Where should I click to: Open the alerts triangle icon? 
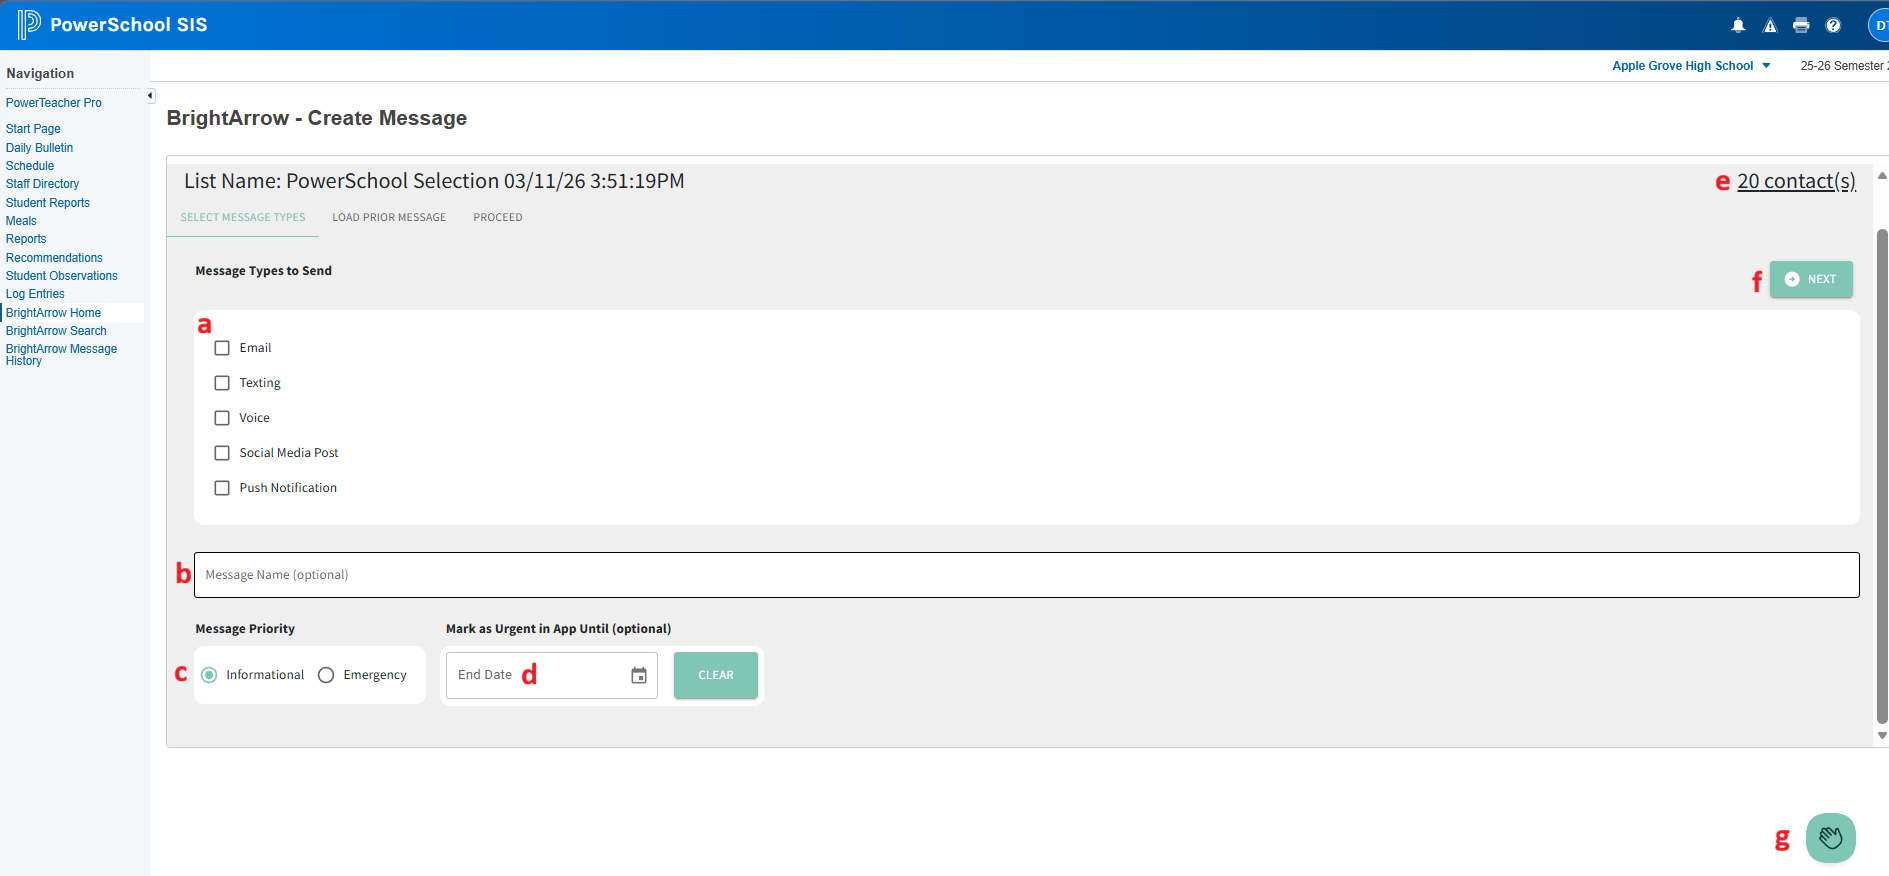[1770, 26]
